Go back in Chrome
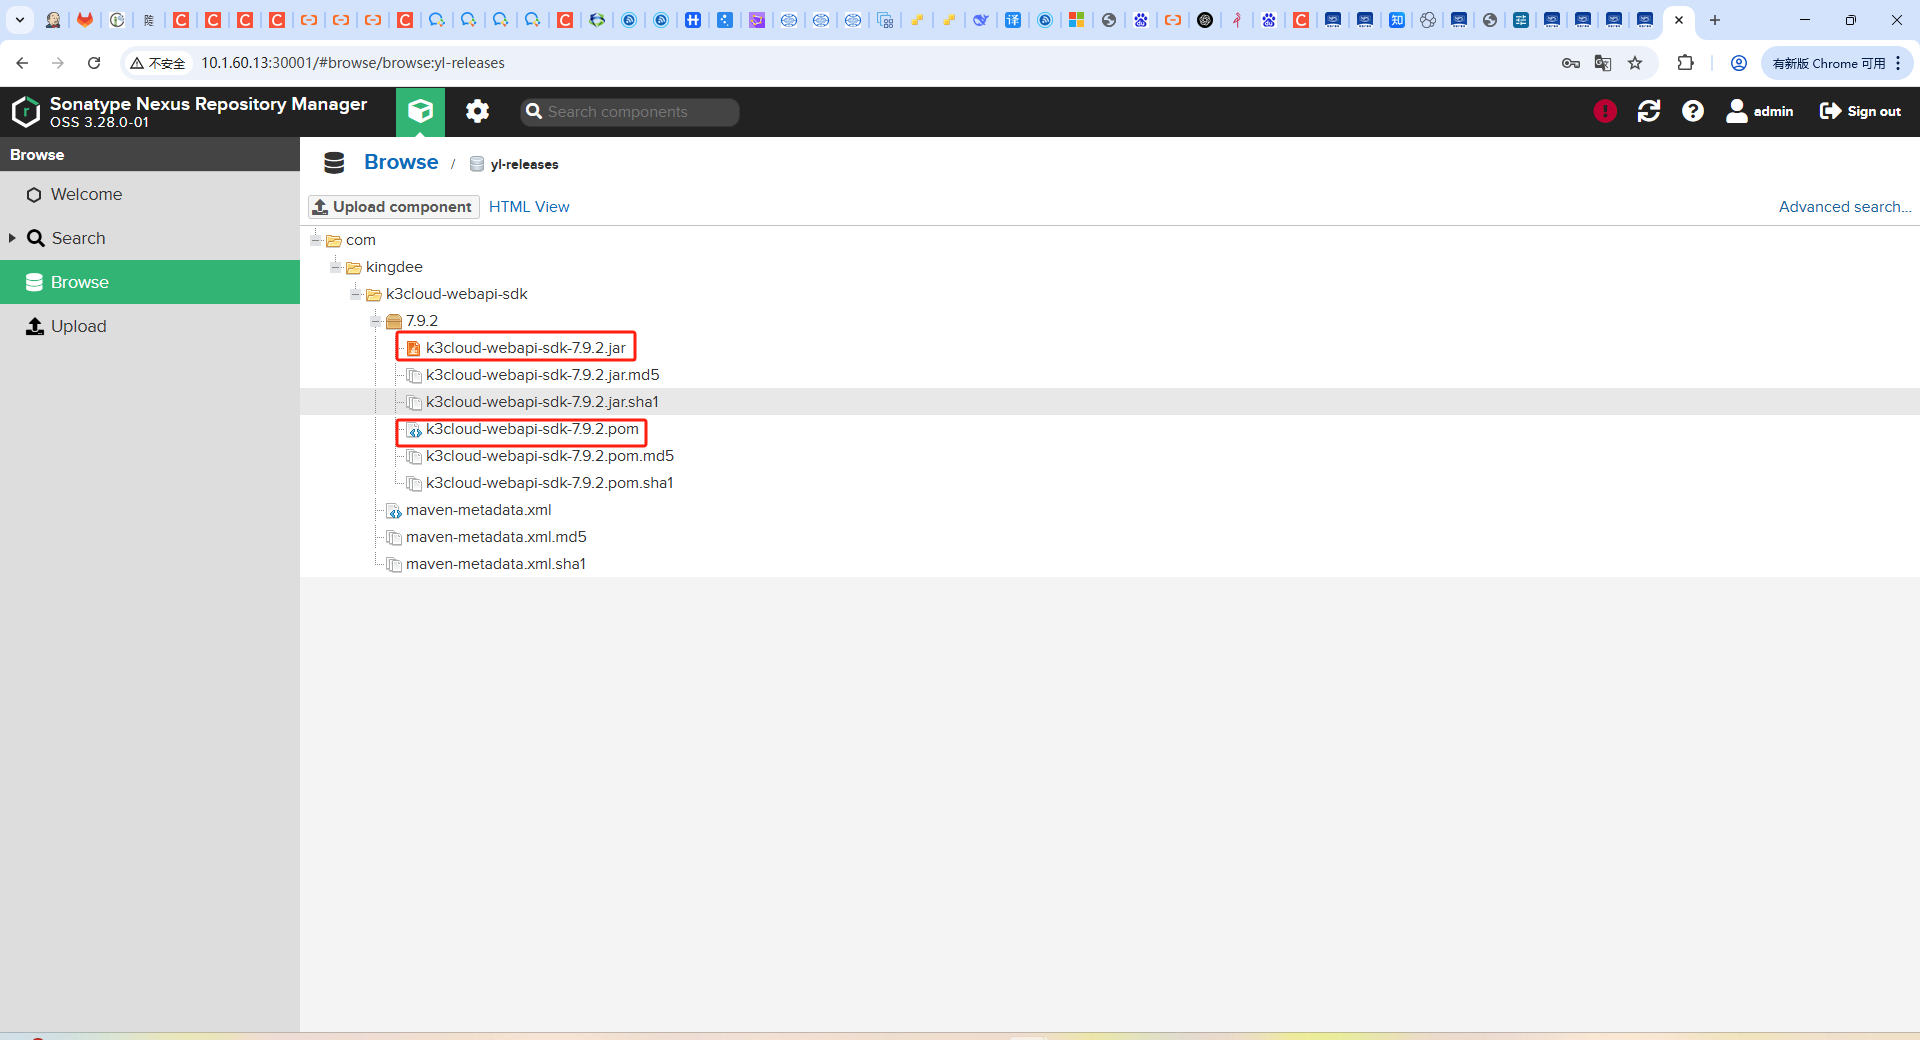This screenshot has height=1040, width=1920. 22,63
